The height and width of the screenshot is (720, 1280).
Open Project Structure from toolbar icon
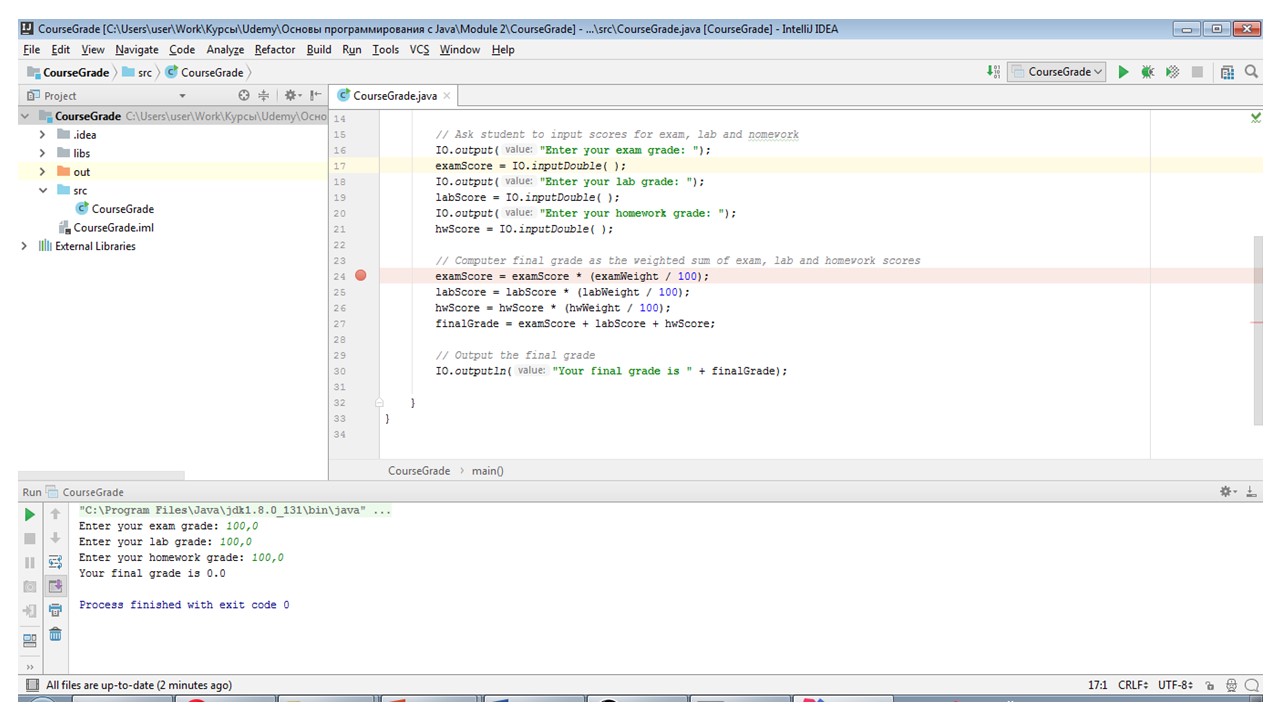tap(1227, 72)
